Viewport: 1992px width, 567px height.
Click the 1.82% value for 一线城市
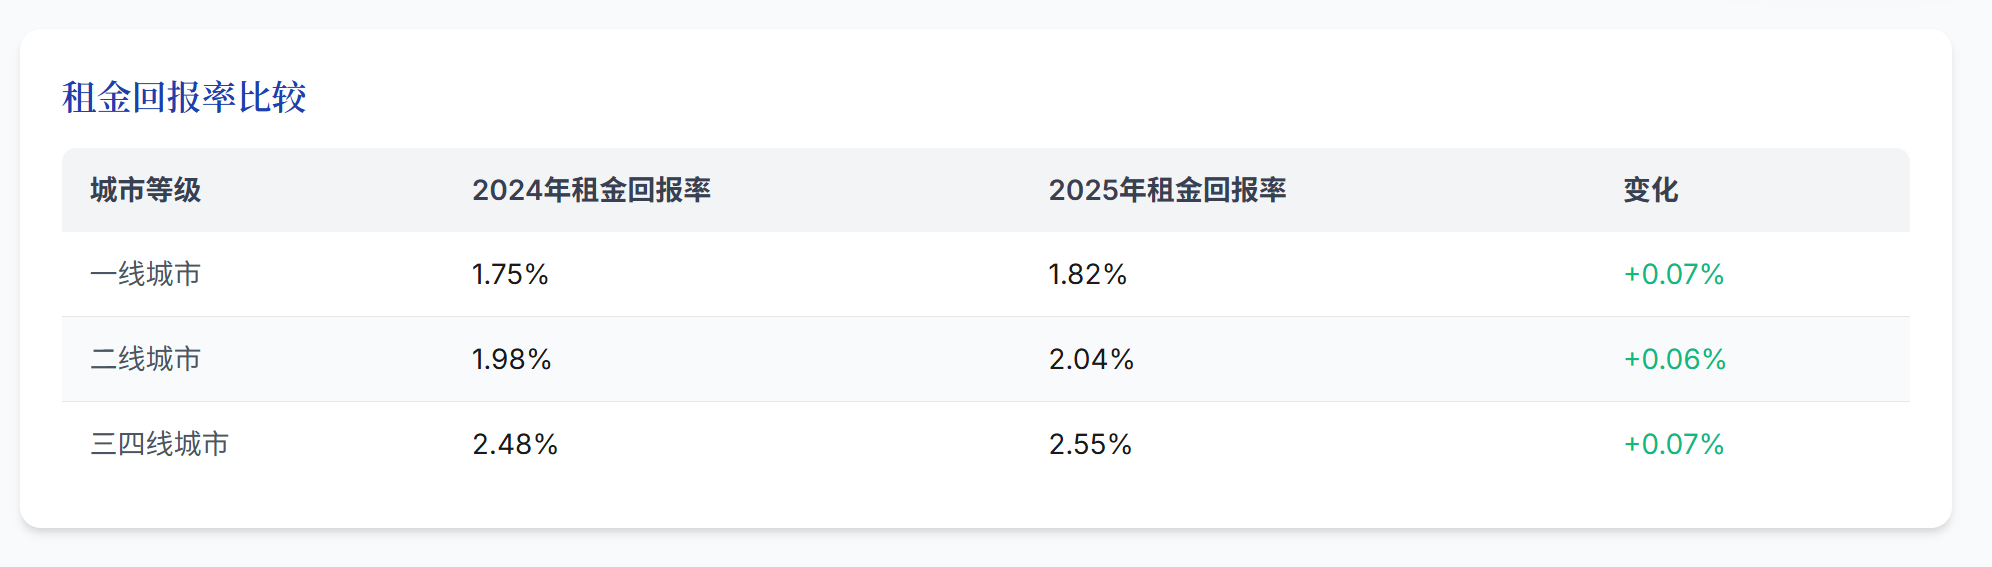1087,274
